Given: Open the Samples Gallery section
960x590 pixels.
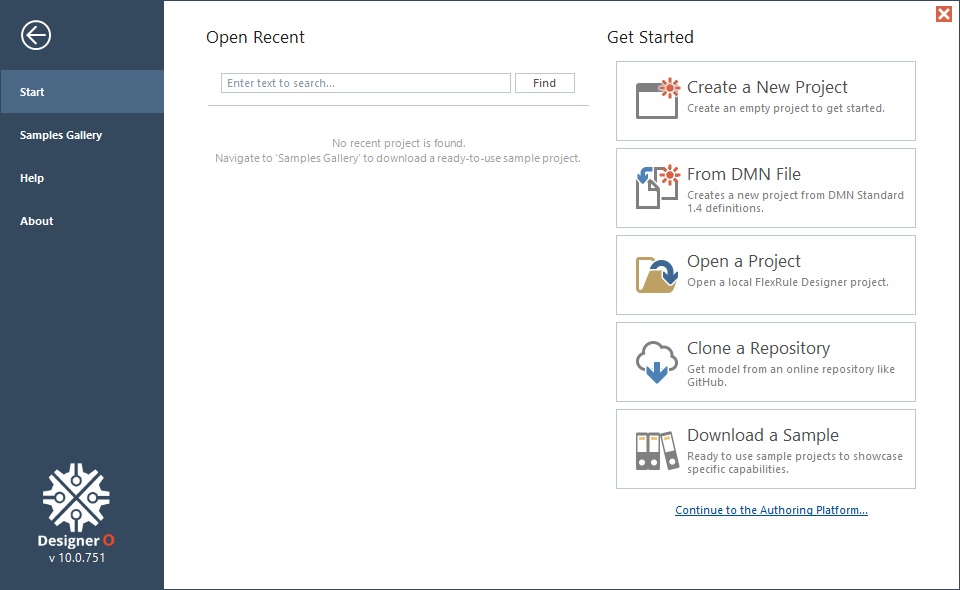Looking at the screenshot, I should pyautogui.click(x=82, y=135).
